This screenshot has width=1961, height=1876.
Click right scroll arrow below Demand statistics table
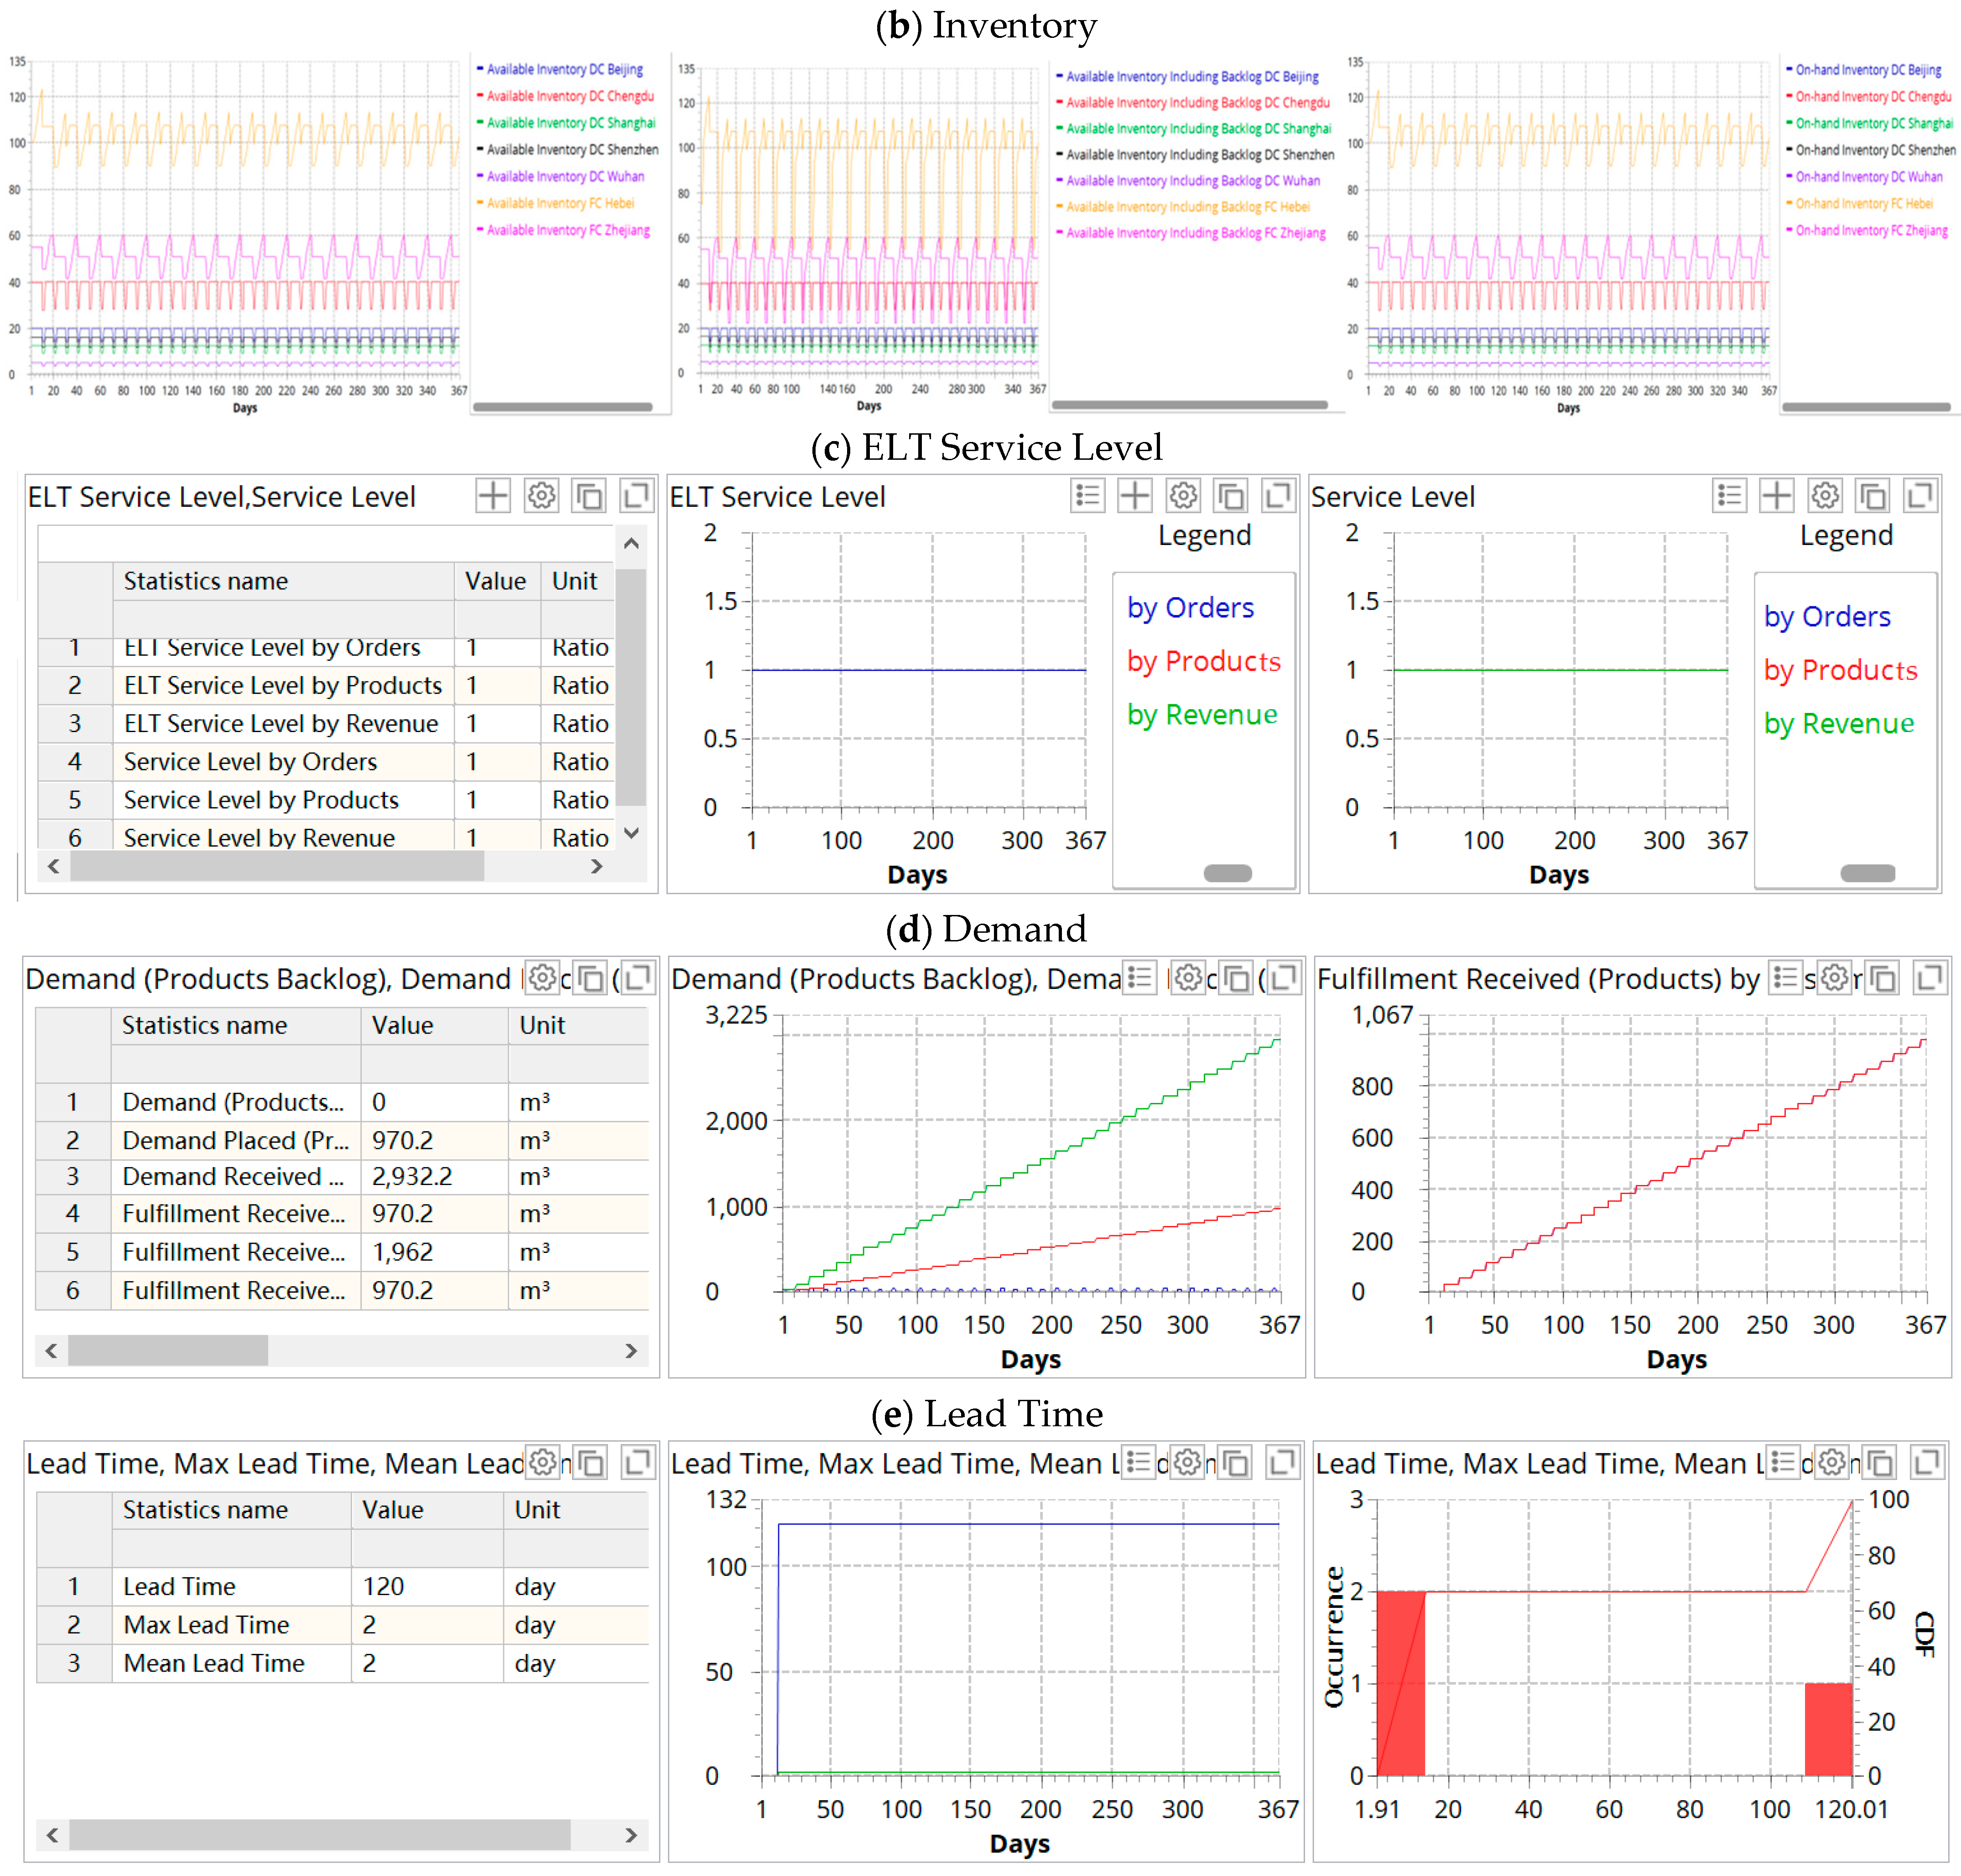point(631,1351)
